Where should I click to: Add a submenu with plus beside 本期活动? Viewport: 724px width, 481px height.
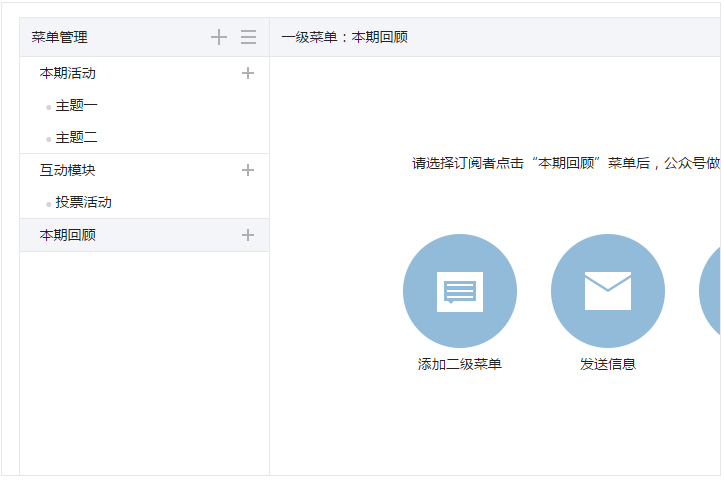click(248, 73)
